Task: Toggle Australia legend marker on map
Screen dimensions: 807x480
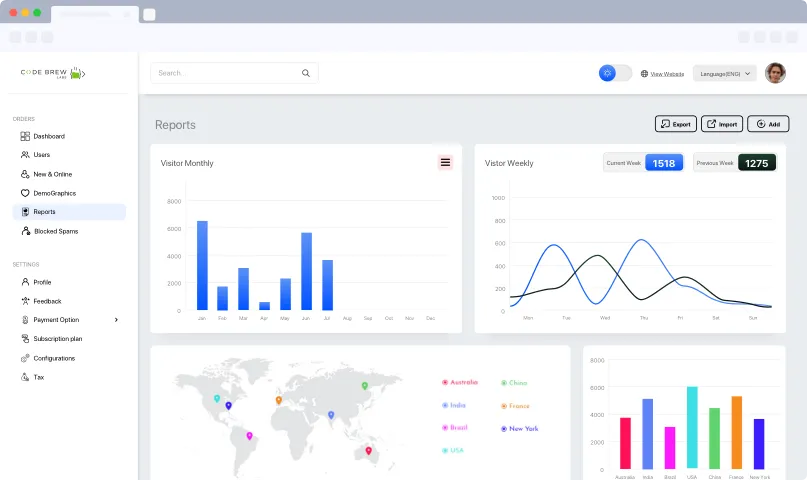Action: click(445, 382)
